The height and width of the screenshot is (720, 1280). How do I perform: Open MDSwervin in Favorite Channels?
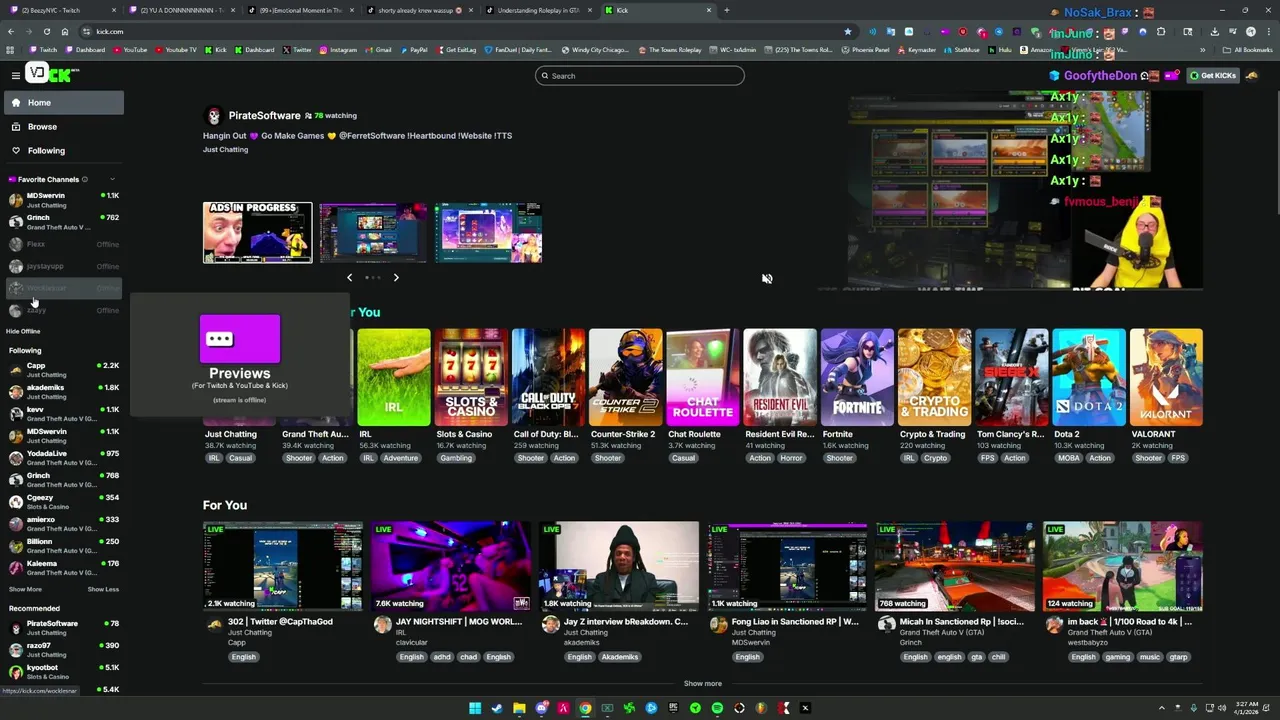coord(64,200)
